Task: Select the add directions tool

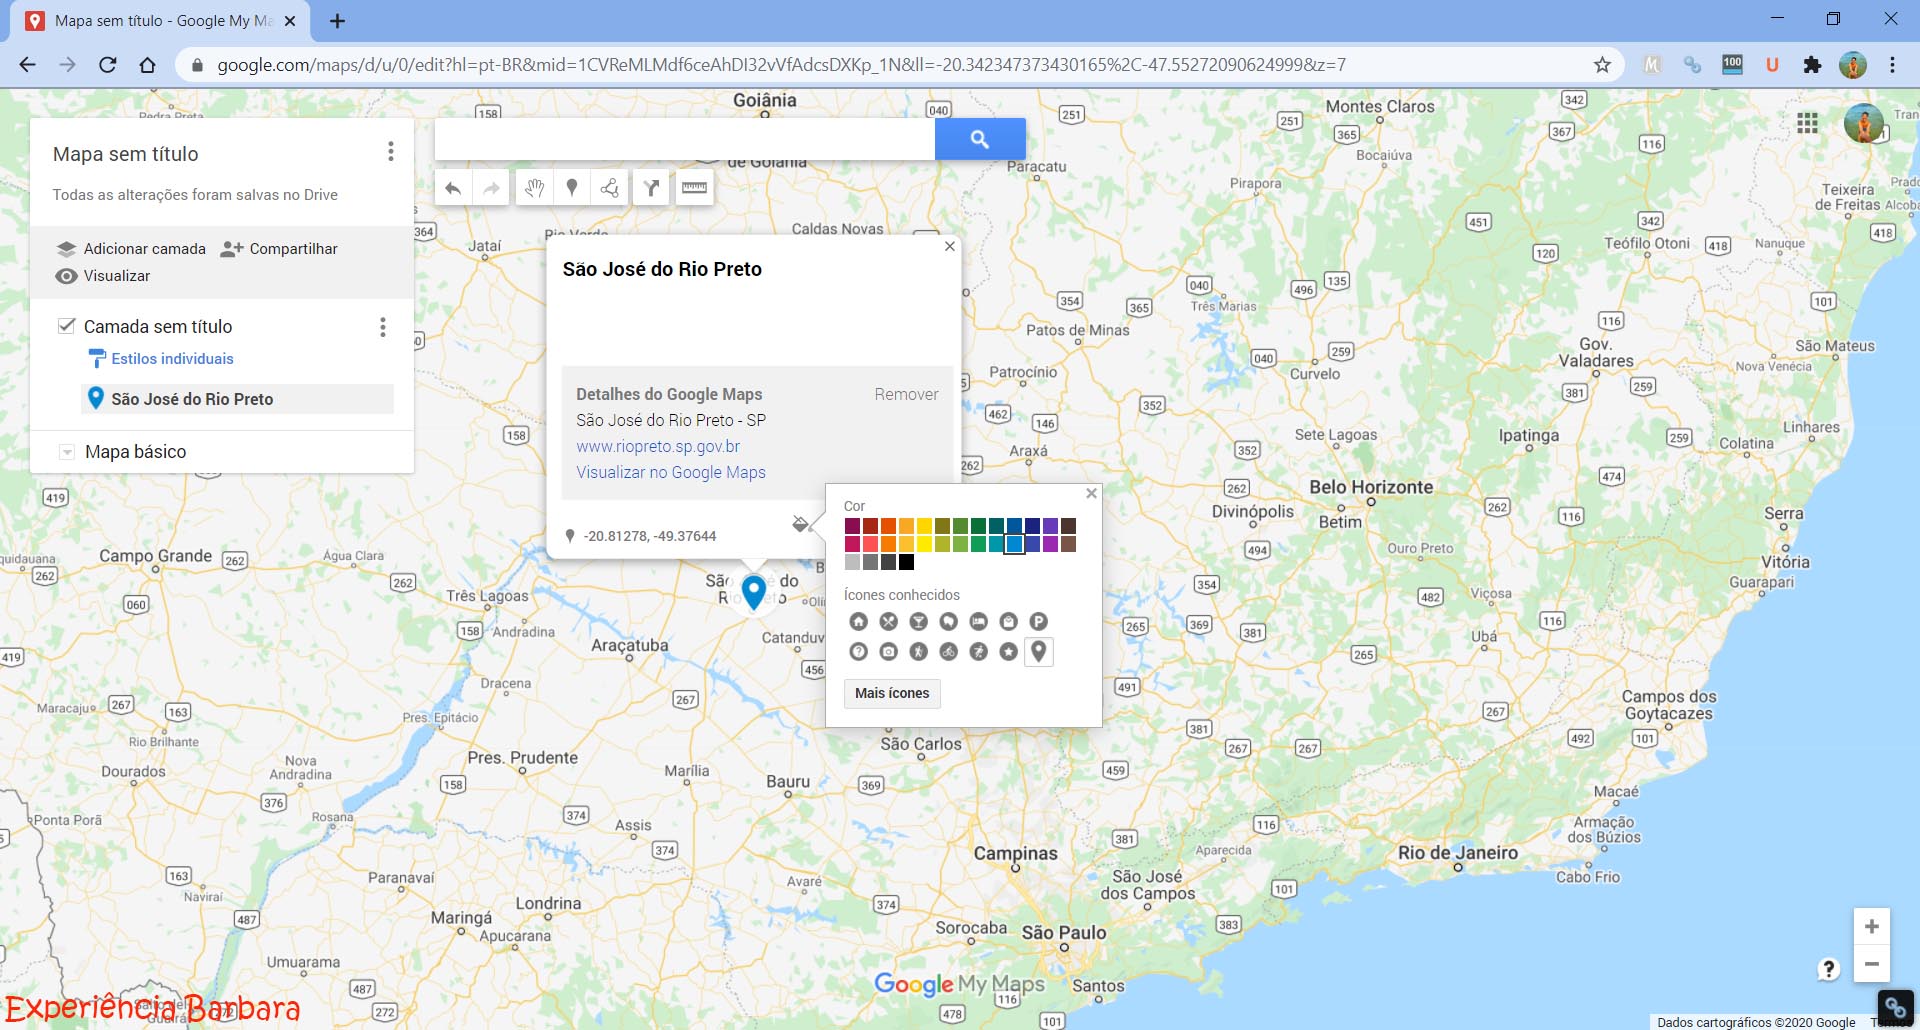Action: coord(651,188)
